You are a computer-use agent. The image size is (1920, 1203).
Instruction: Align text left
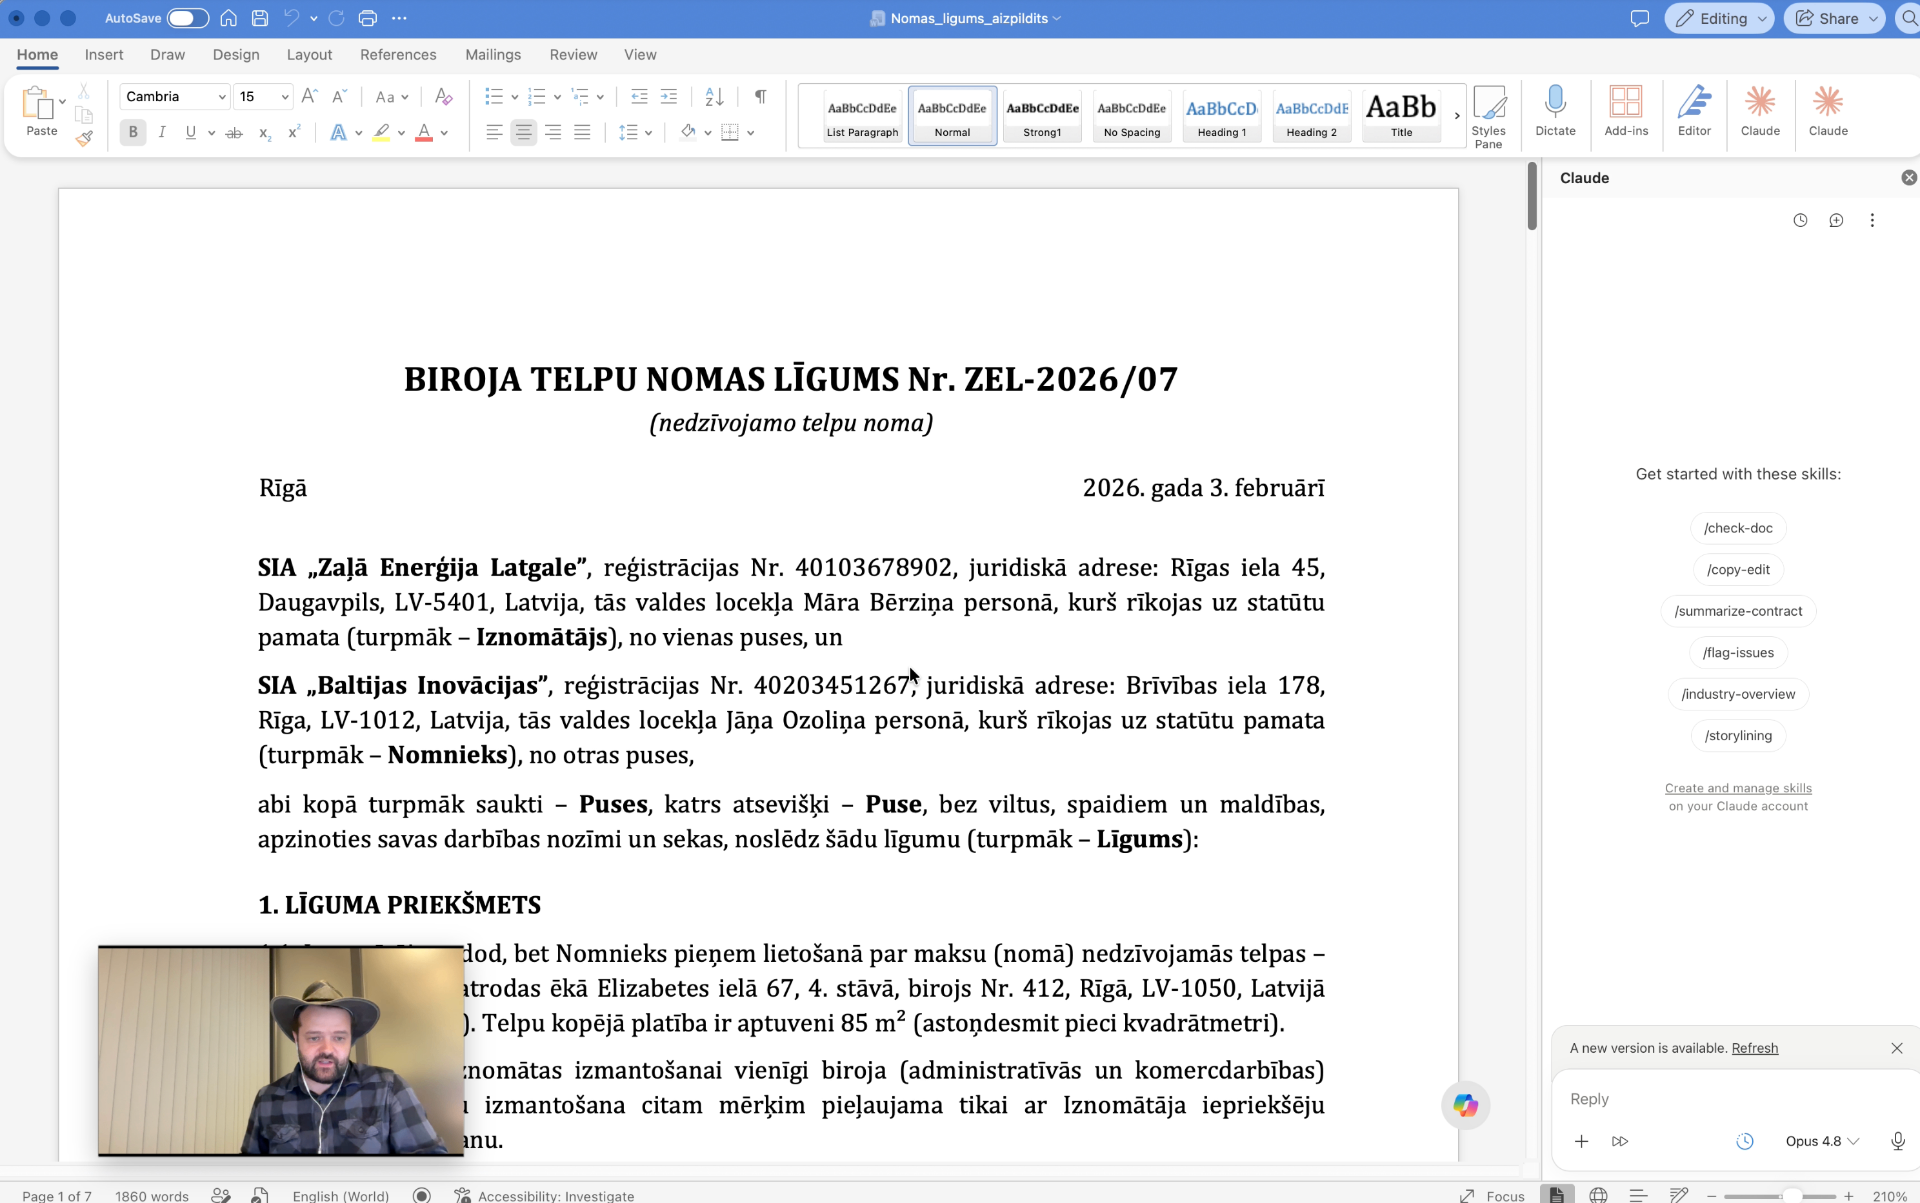(494, 132)
